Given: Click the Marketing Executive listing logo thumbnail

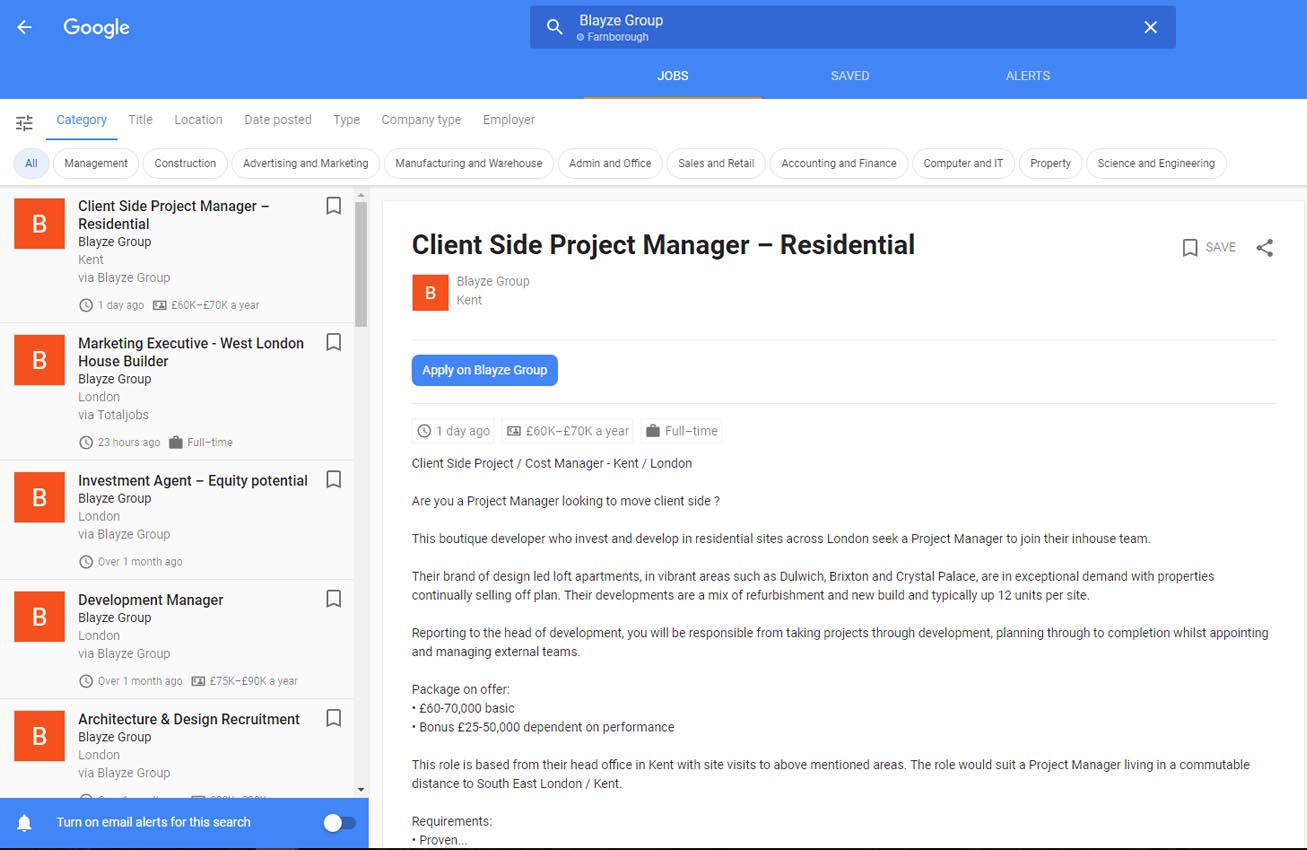Looking at the screenshot, I should 40,361.
